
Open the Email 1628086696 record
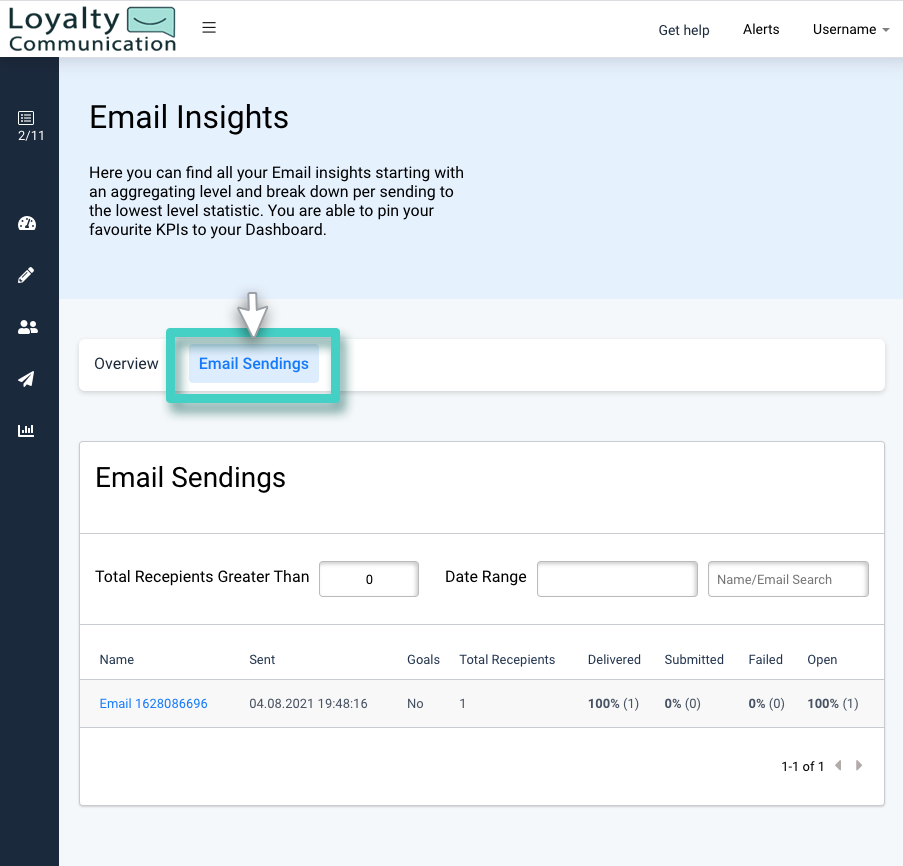(x=152, y=703)
